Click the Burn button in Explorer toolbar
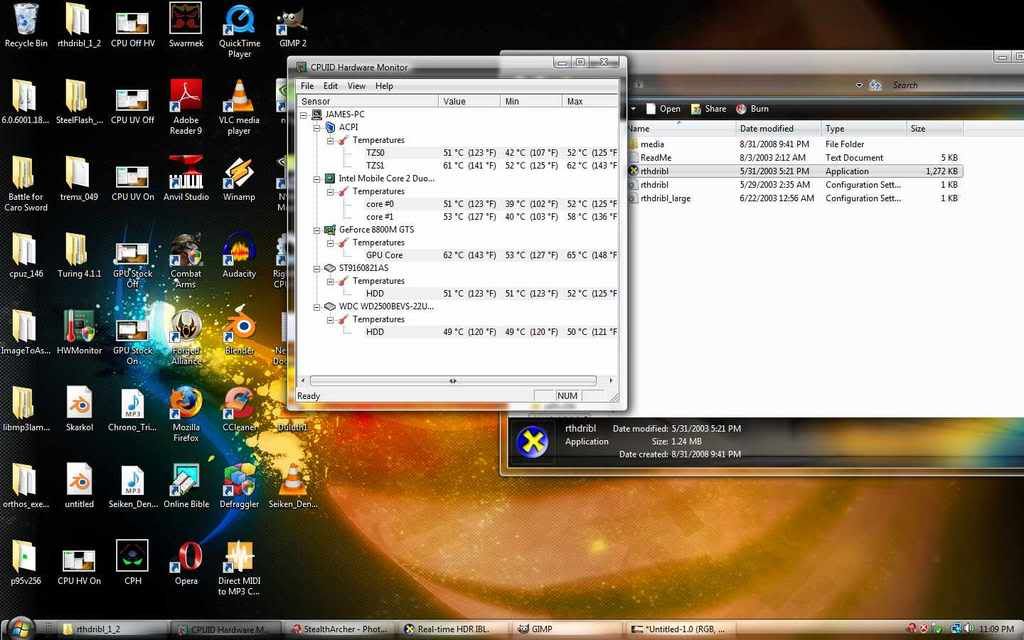 point(752,109)
